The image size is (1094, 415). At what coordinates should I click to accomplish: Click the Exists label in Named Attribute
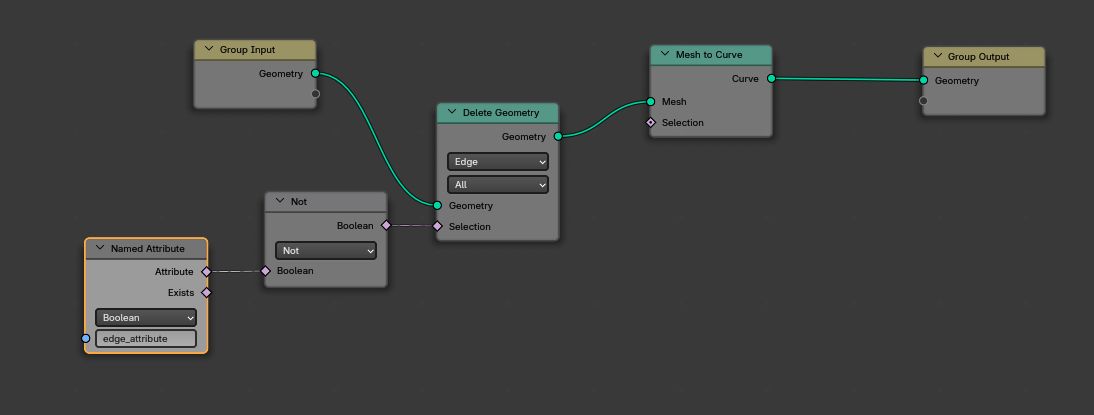pyautogui.click(x=181, y=293)
